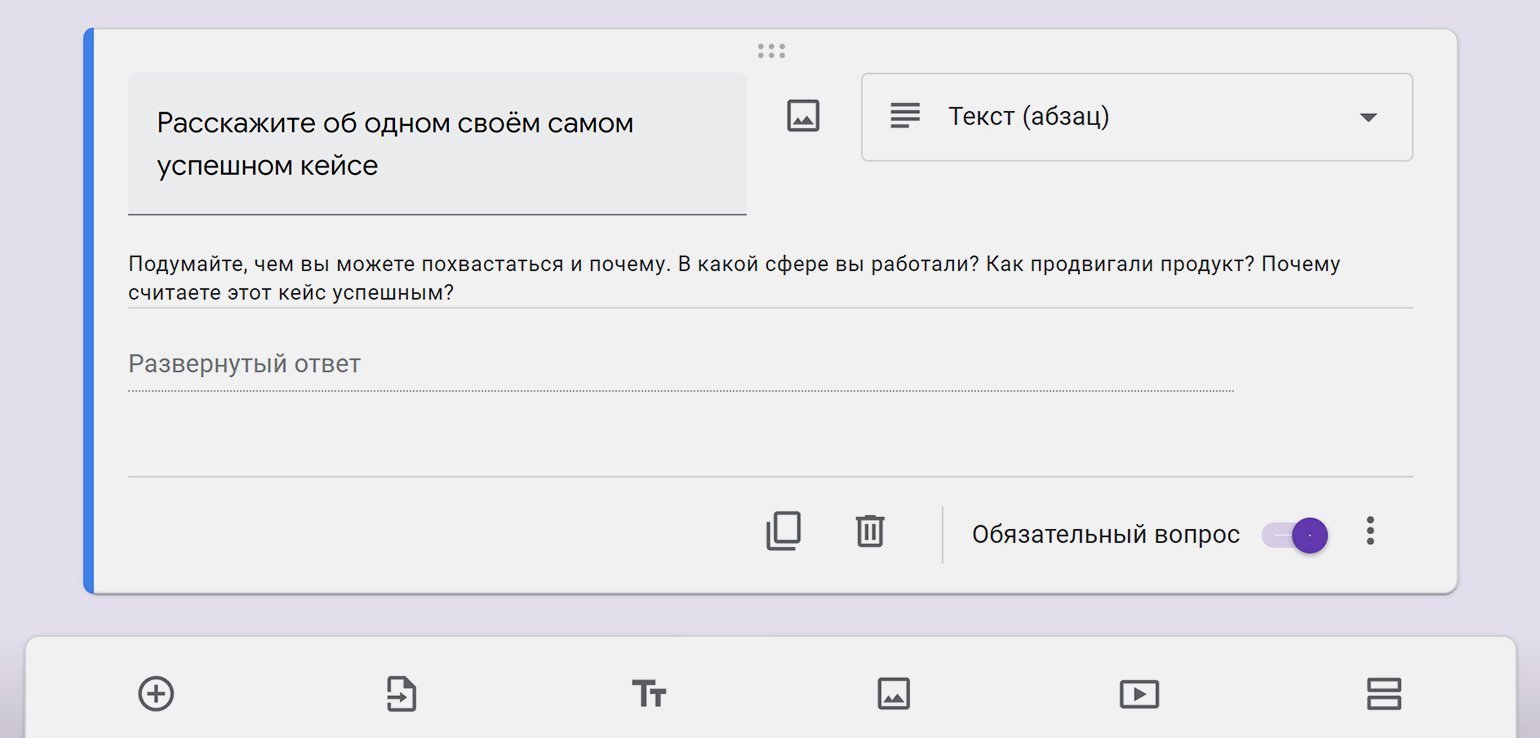Add a new question with plus icon
Viewport: 1540px width, 738px height.
(x=156, y=693)
